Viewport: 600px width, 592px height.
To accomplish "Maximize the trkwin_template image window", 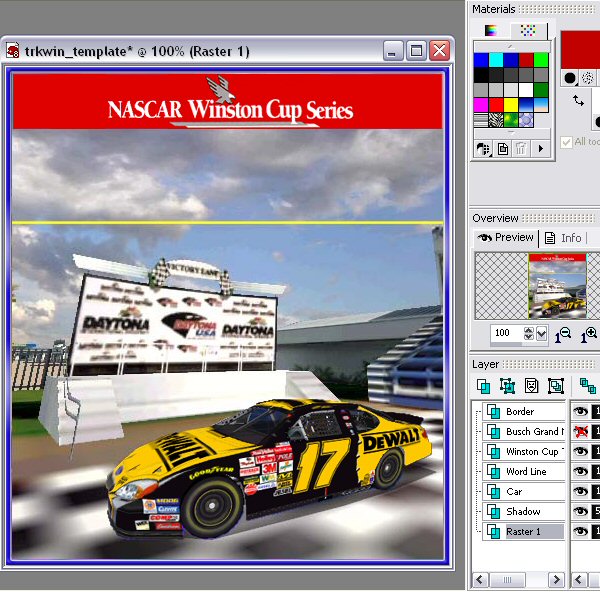I will [416, 51].
